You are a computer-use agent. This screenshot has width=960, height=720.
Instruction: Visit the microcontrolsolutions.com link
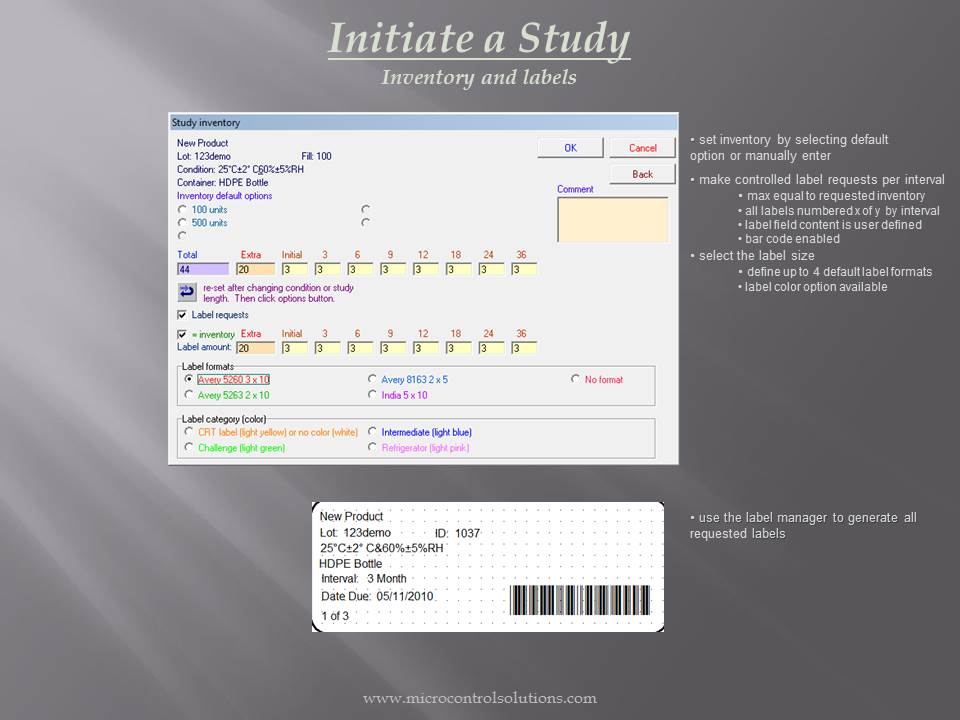point(480,698)
